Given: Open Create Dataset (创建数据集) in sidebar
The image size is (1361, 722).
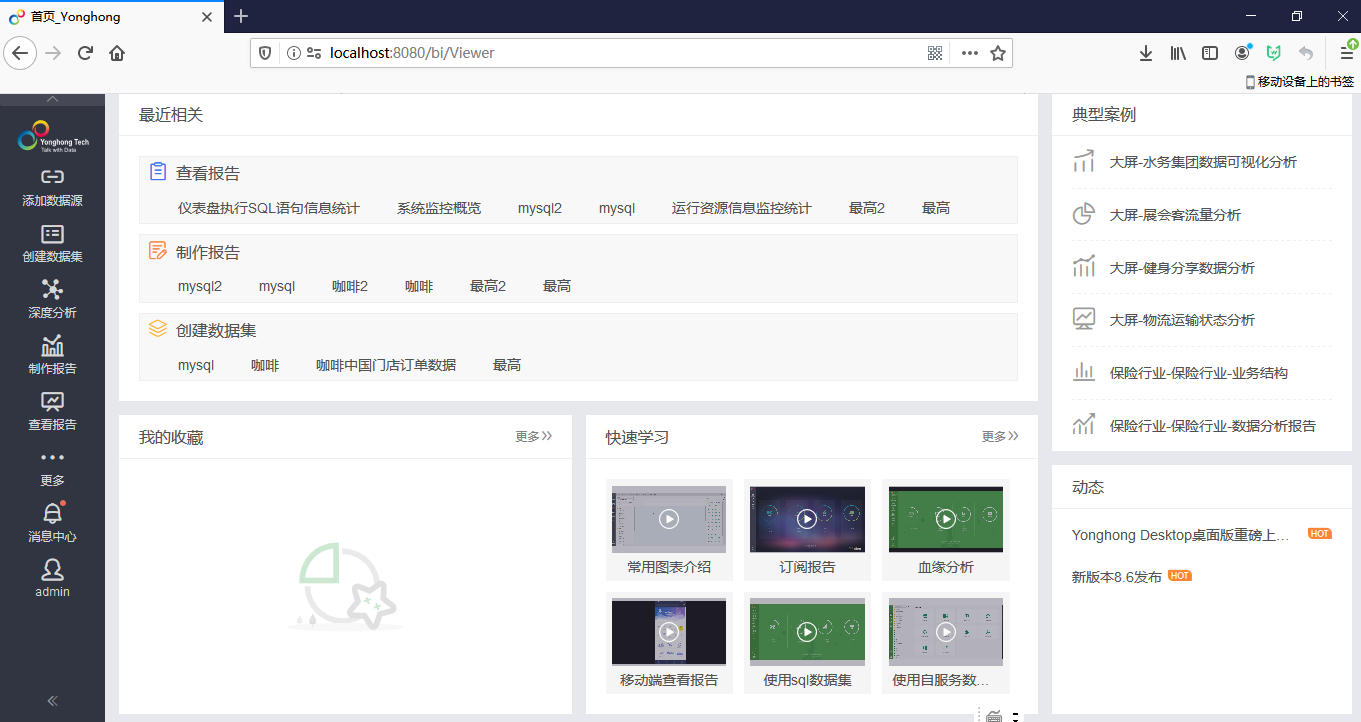Looking at the screenshot, I should 52,234.
